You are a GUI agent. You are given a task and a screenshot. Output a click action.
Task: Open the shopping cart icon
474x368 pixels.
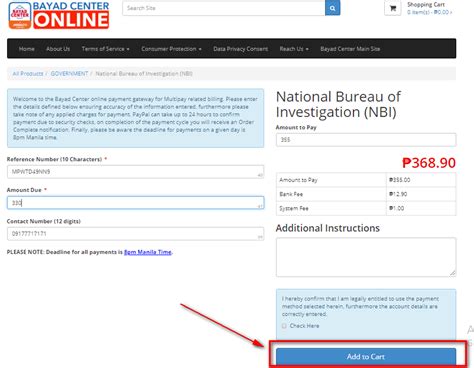pos(393,8)
